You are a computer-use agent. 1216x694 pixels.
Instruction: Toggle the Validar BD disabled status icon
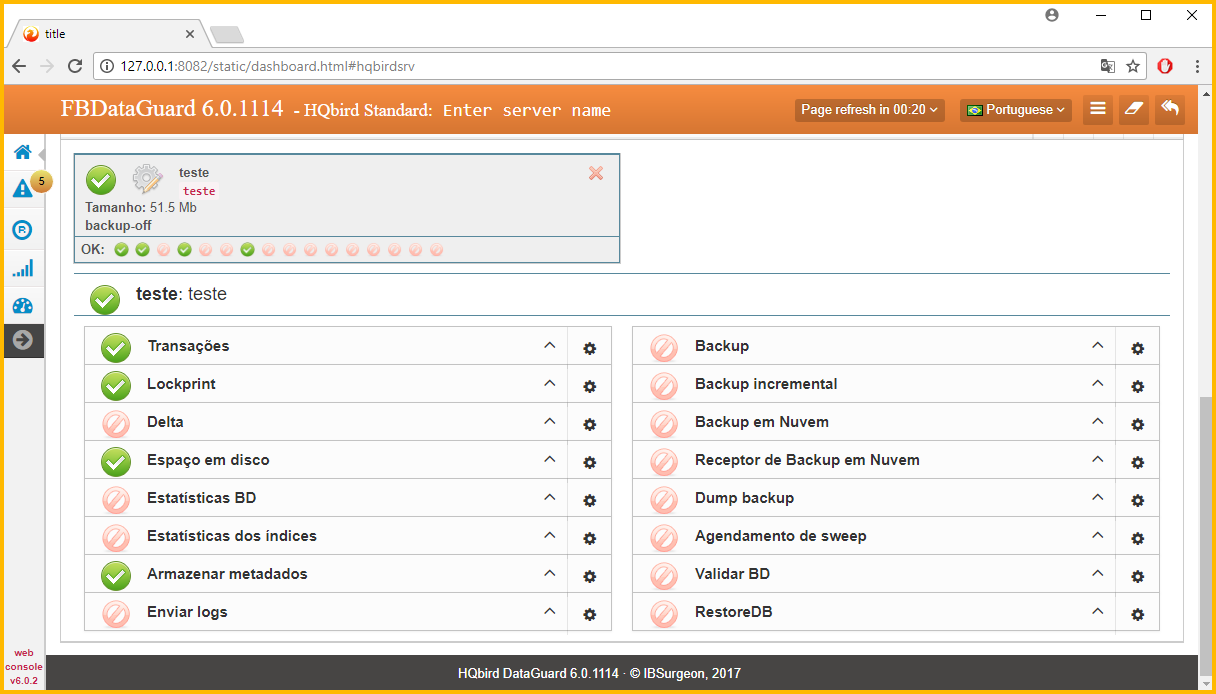point(664,576)
